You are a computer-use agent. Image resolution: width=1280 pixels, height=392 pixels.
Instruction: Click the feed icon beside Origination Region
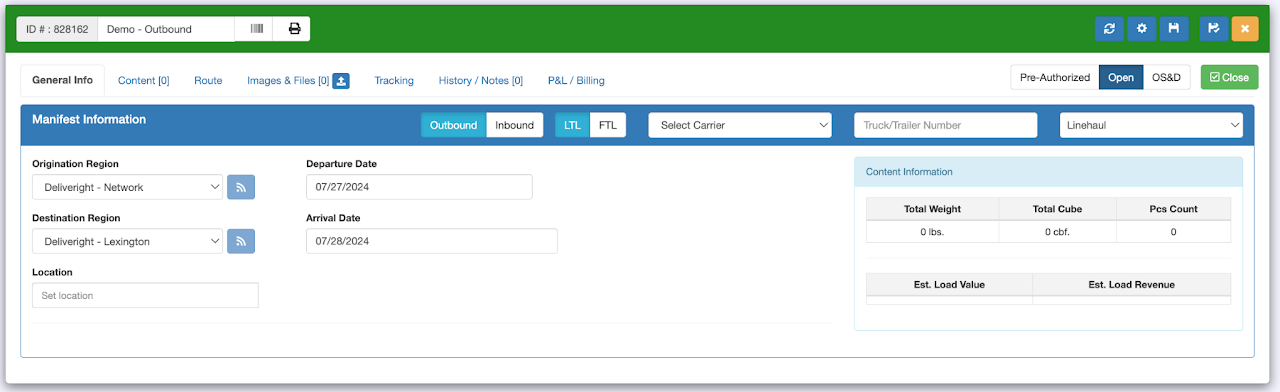point(241,187)
